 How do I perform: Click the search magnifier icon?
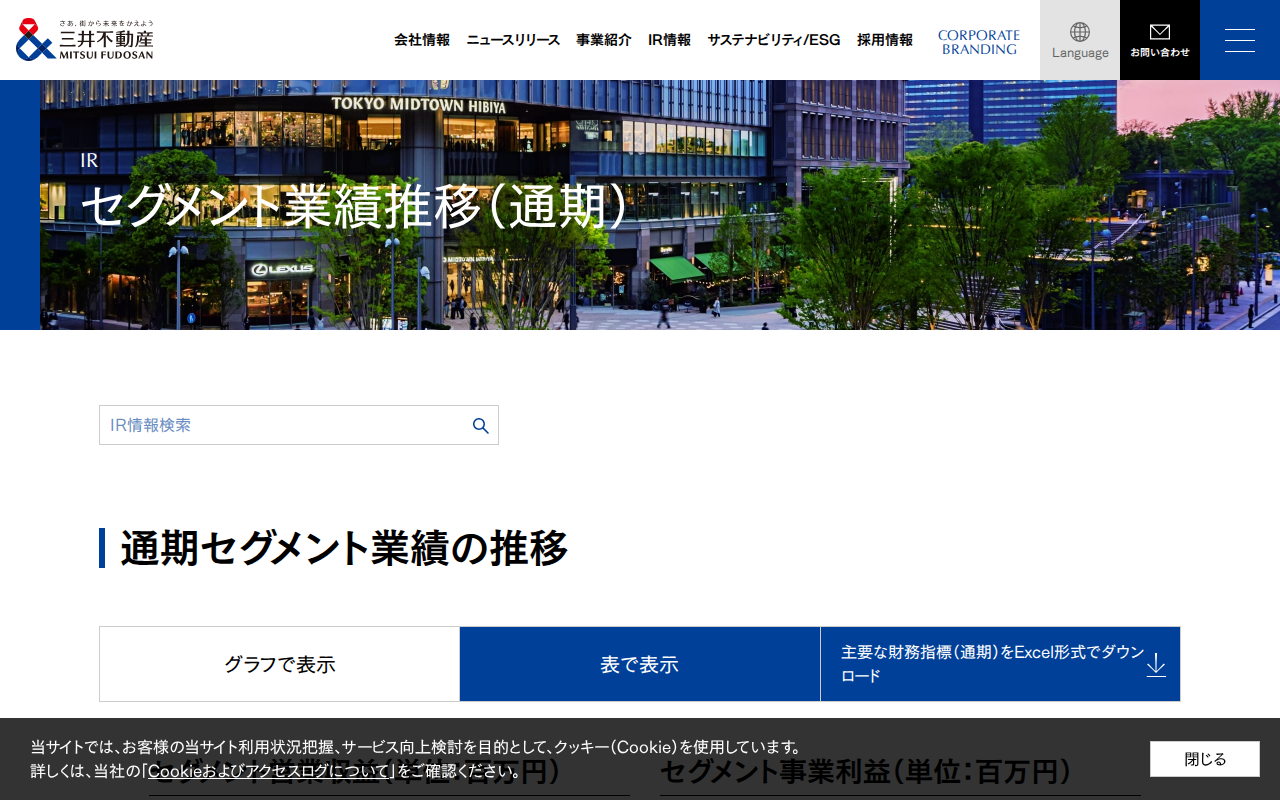481,426
